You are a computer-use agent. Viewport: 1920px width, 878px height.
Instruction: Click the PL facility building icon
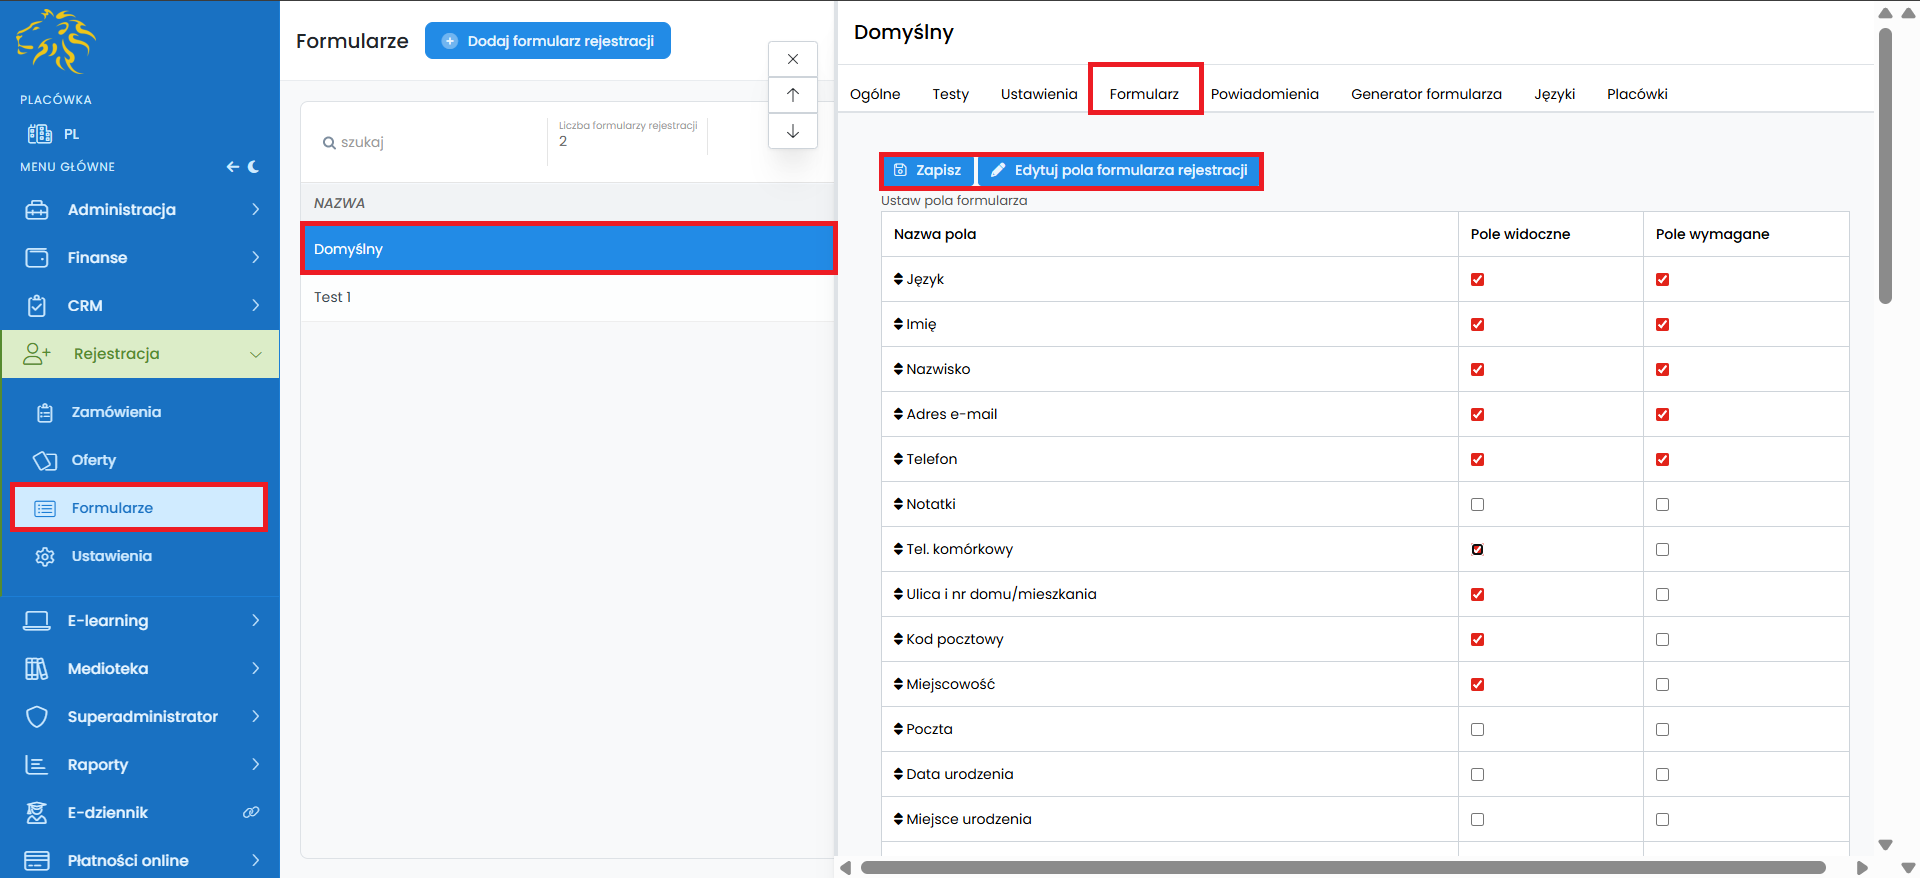(x=40, y=134)
